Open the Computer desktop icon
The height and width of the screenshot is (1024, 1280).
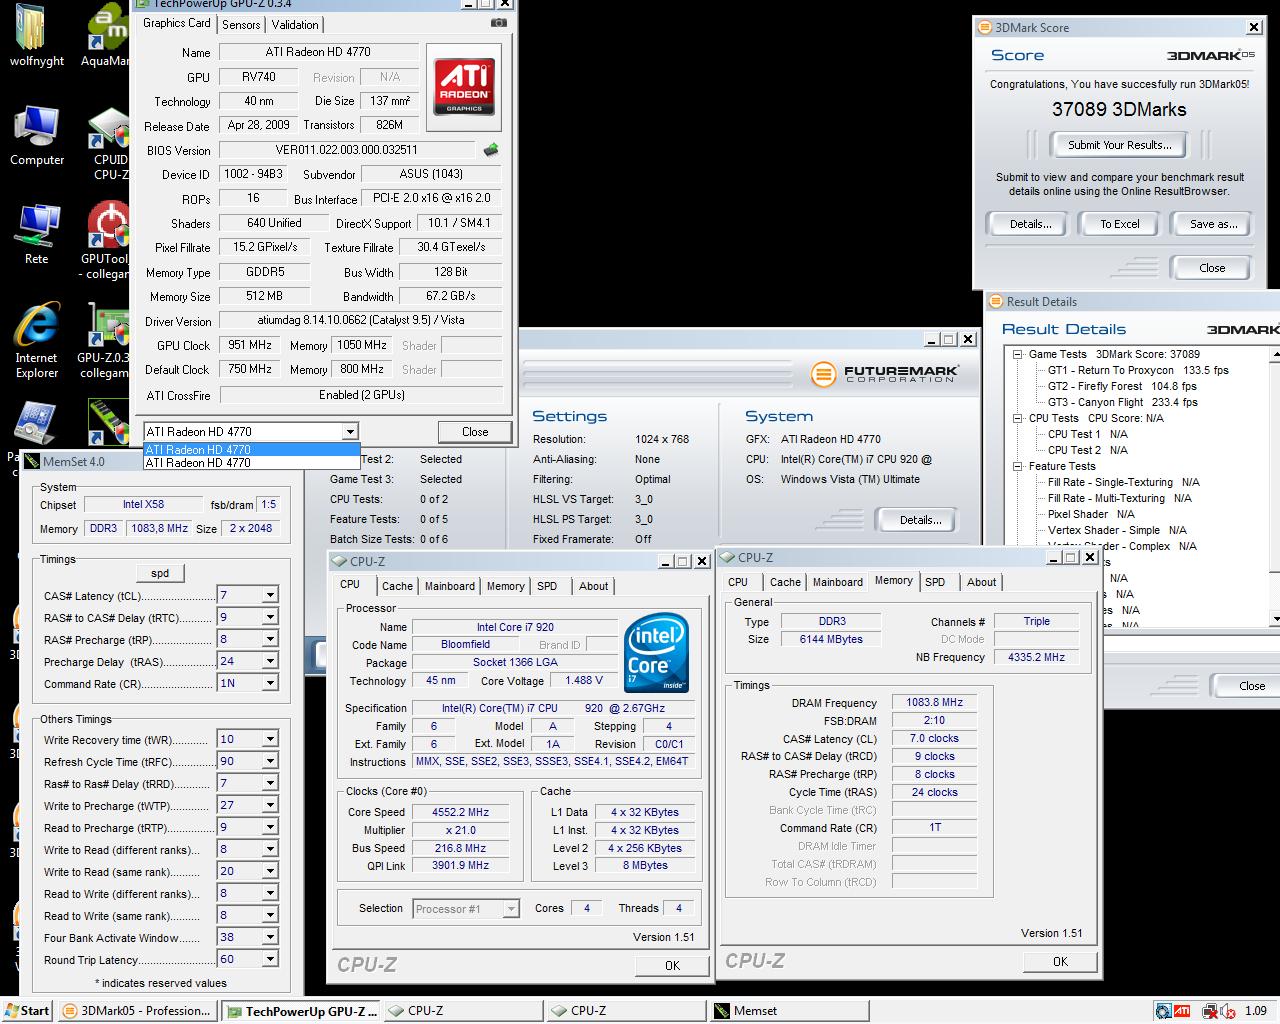click(x=36, y=136)
